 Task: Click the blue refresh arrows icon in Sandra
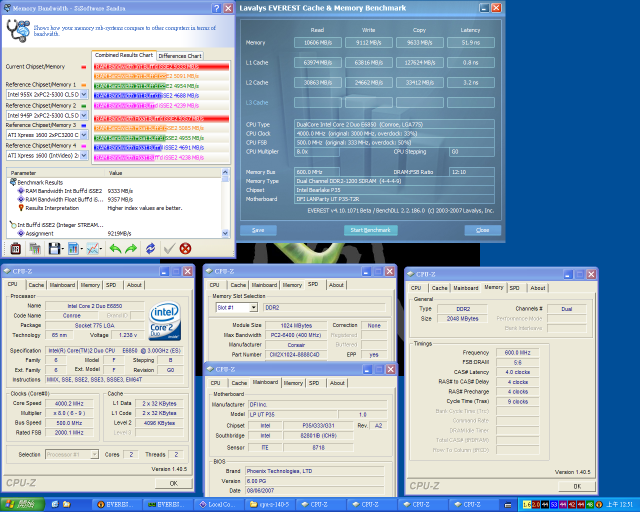[151, 248]
